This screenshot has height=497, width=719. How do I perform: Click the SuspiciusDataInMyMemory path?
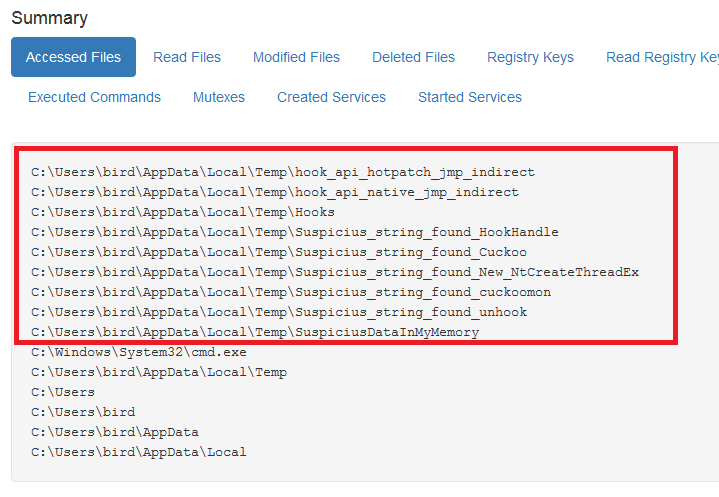coord(255,332)
